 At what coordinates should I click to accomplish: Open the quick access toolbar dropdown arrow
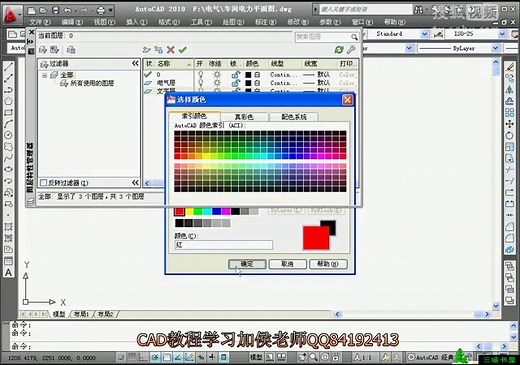coord(110,11)
